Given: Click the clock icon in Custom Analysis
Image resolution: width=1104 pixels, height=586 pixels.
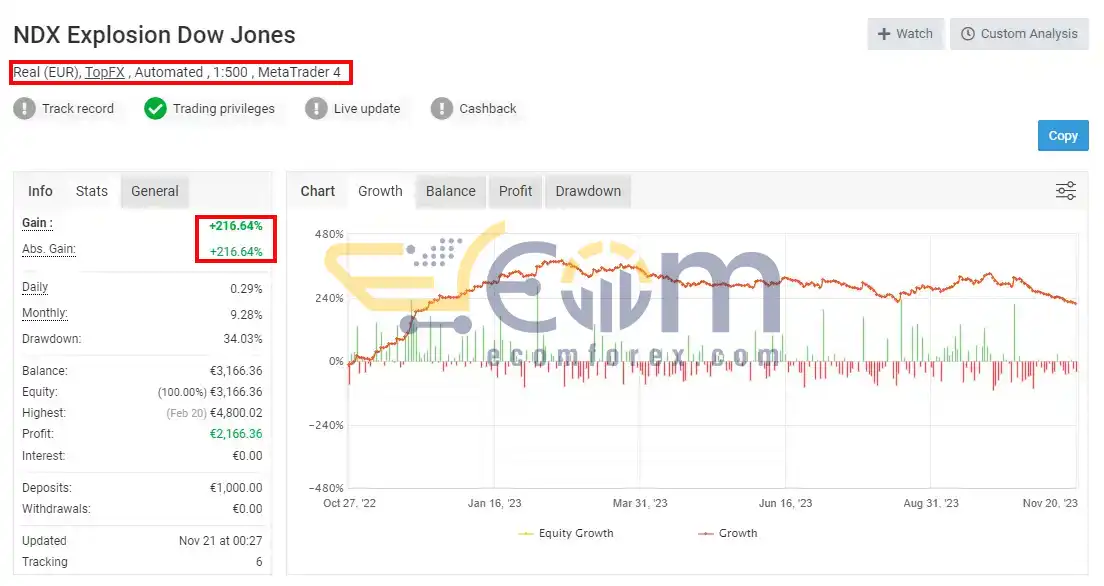Looking at the screenshot, I should [x=968, y=34].
